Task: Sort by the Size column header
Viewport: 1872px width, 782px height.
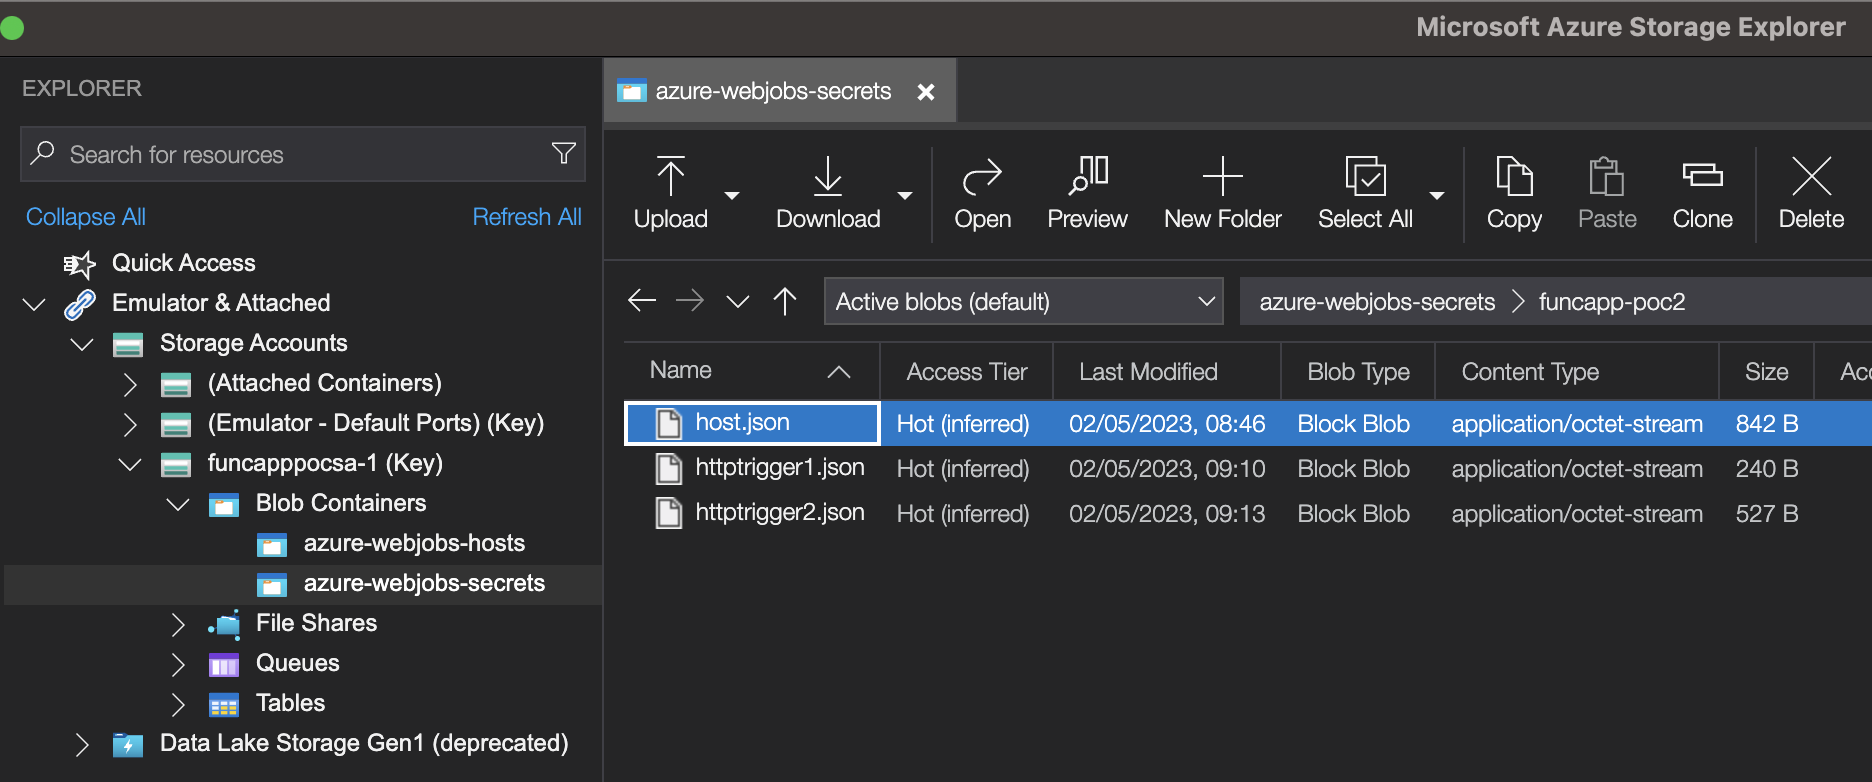Action: pyautogui.click(x=1766, y=371)
